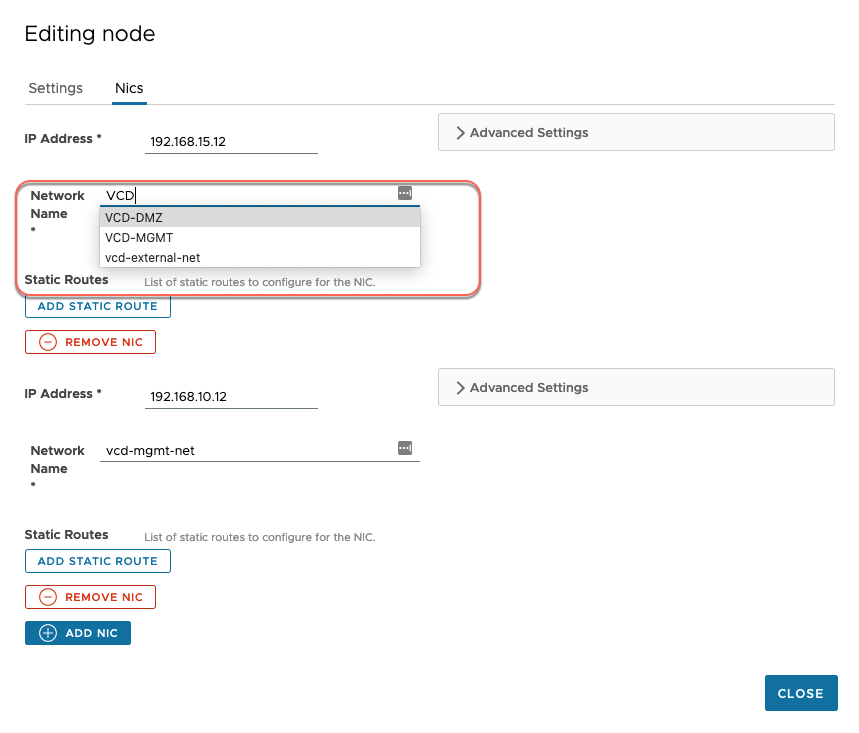Click the IP Address field showing 192.168.15.12
The image size is (859, 733).
pyautogui.click(x=231, y=142)
